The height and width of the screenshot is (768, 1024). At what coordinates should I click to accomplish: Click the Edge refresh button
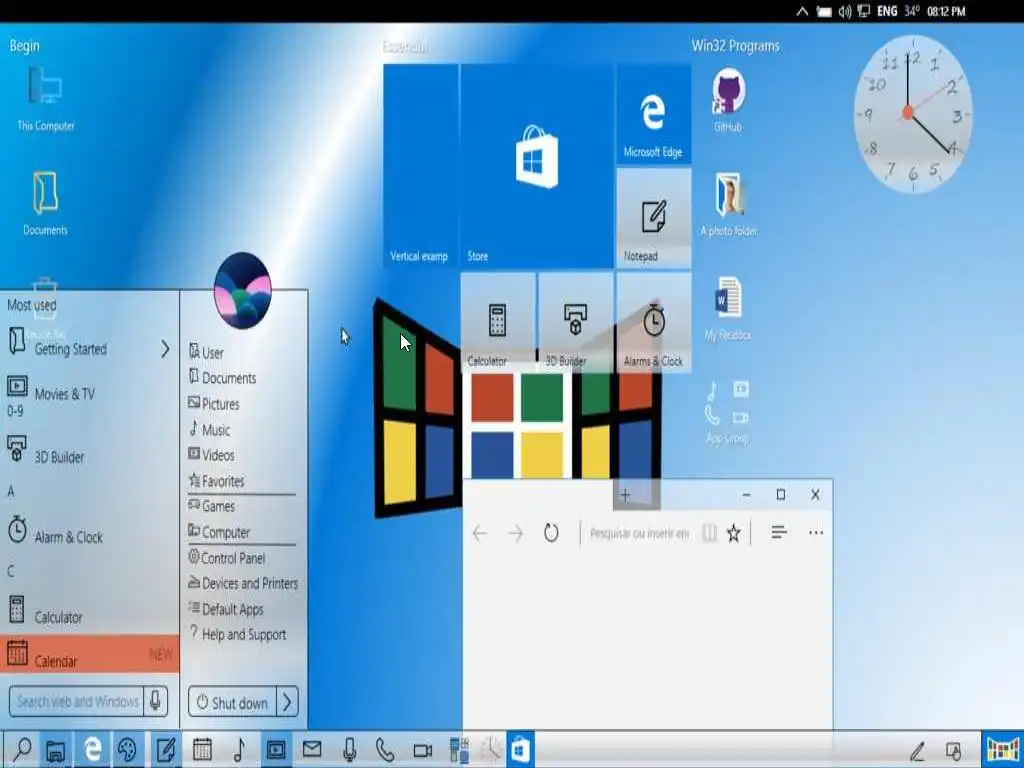[x=551, y=534]
